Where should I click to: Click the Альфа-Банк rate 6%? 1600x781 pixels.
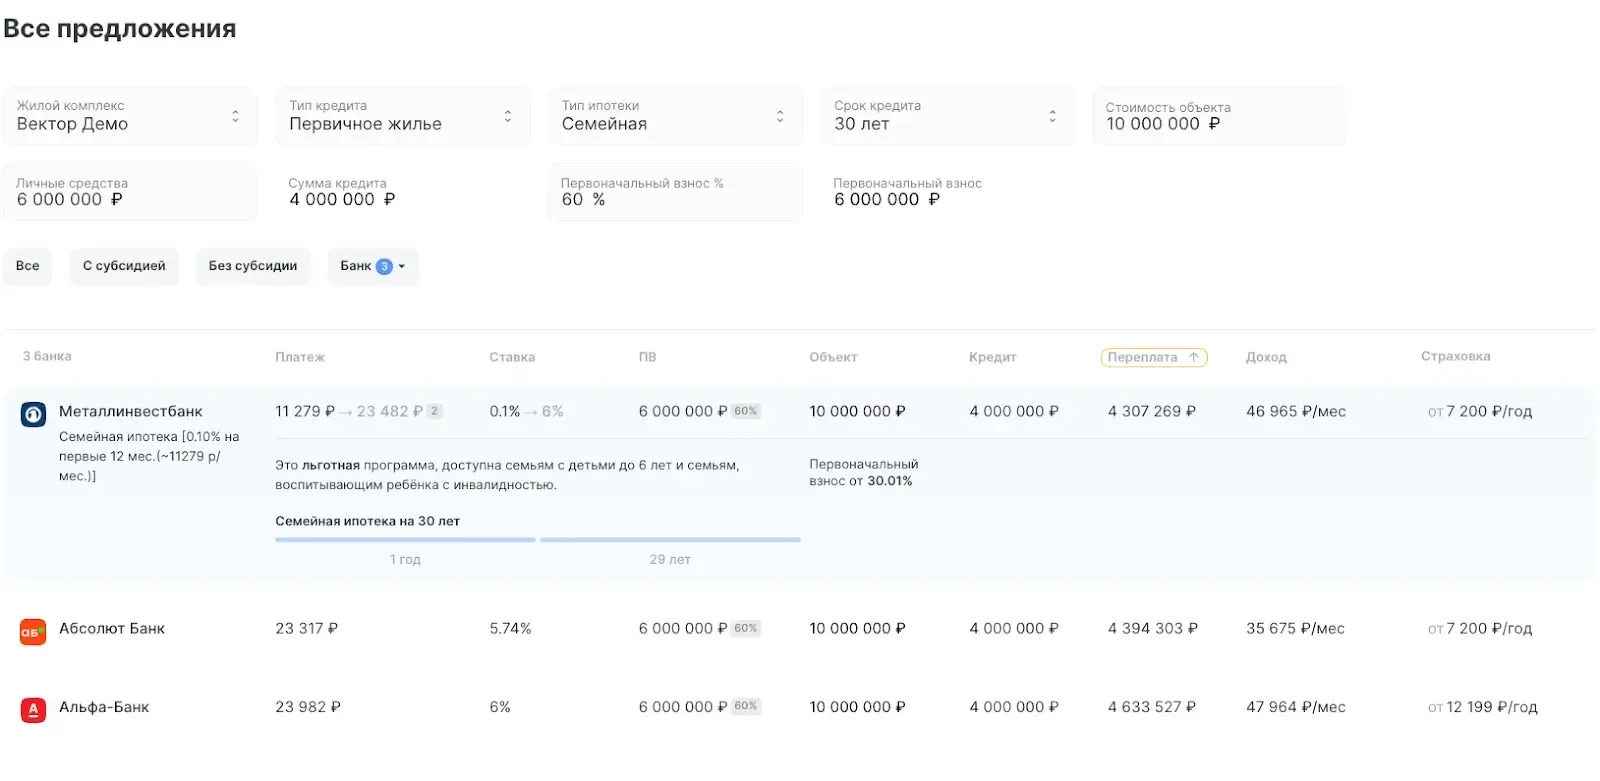pos(500,707)
